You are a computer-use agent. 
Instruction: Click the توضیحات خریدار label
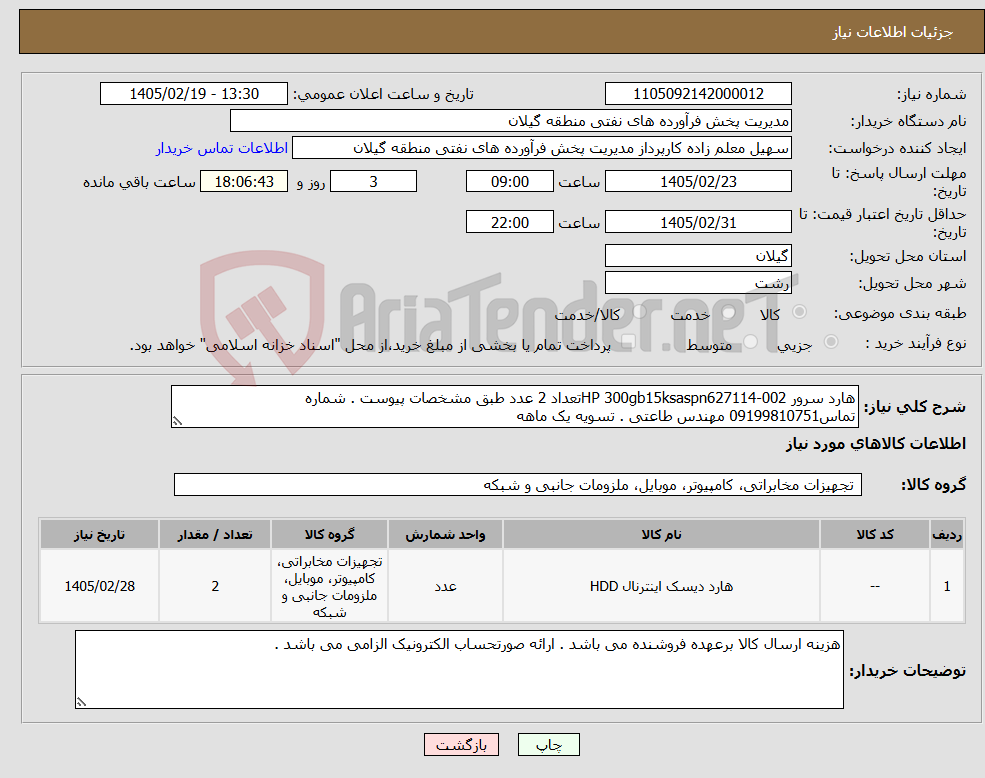(x=908, y=671)
